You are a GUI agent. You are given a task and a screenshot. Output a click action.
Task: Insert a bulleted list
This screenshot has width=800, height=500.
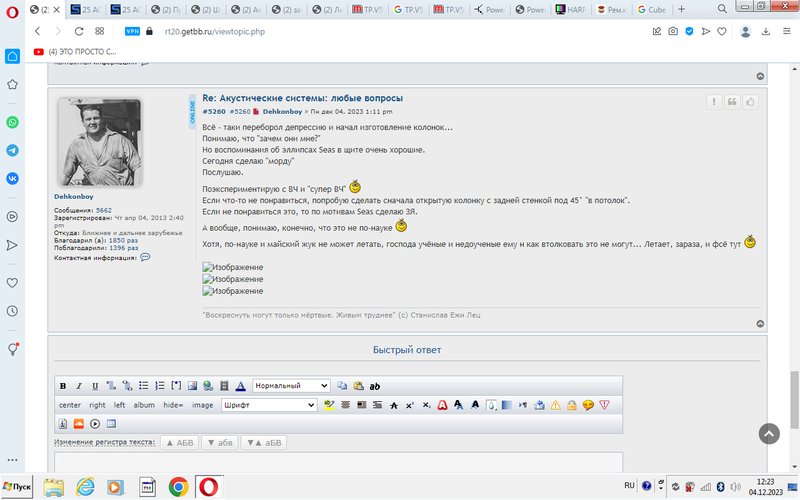pyautogui.click(x=143, y=386)
